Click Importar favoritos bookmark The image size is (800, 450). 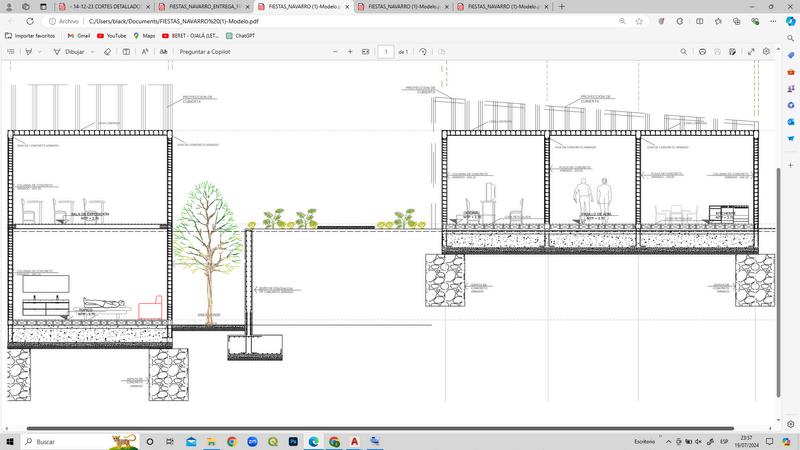(30, 36)
